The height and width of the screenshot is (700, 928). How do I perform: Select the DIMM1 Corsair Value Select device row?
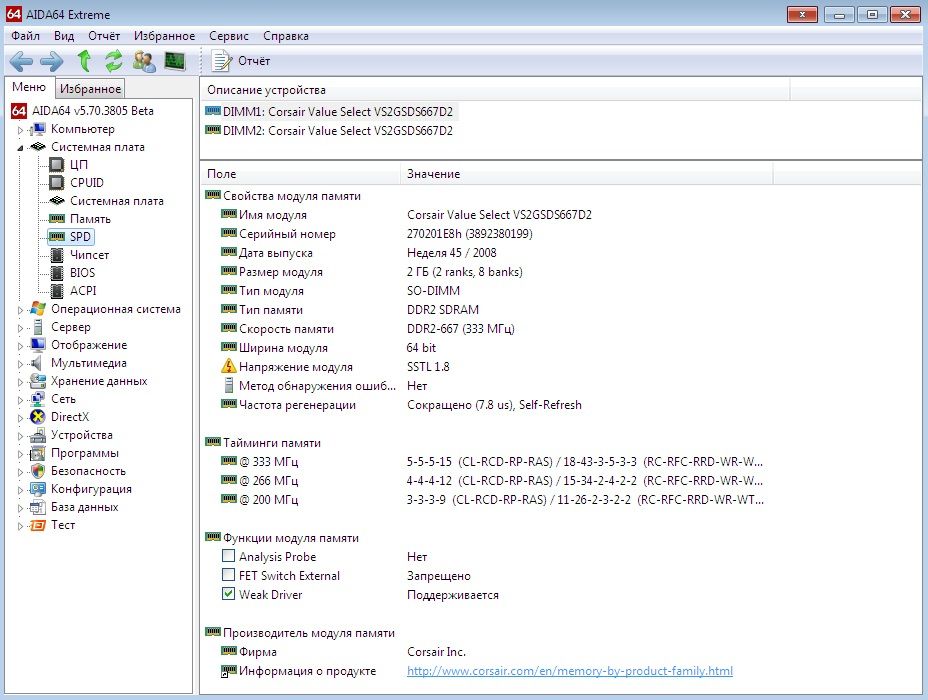point(330,112)
